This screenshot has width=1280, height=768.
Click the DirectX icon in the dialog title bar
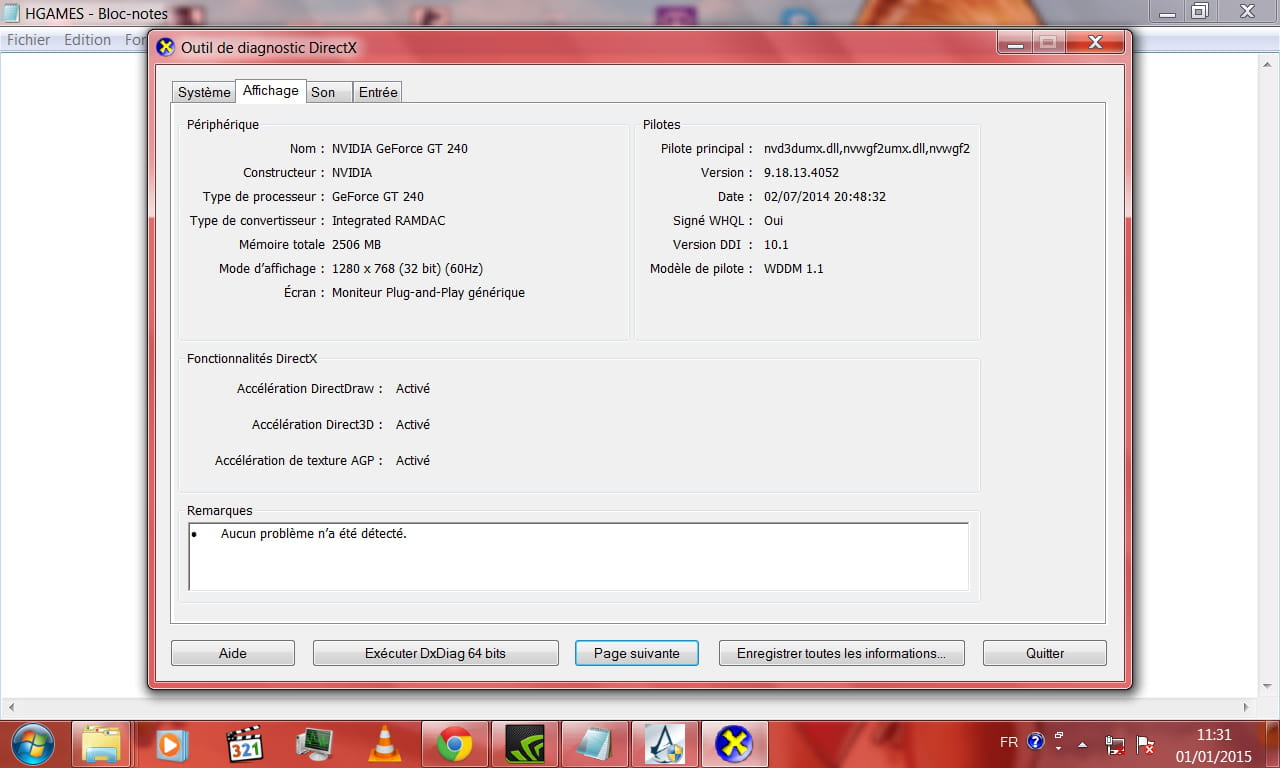166,47
